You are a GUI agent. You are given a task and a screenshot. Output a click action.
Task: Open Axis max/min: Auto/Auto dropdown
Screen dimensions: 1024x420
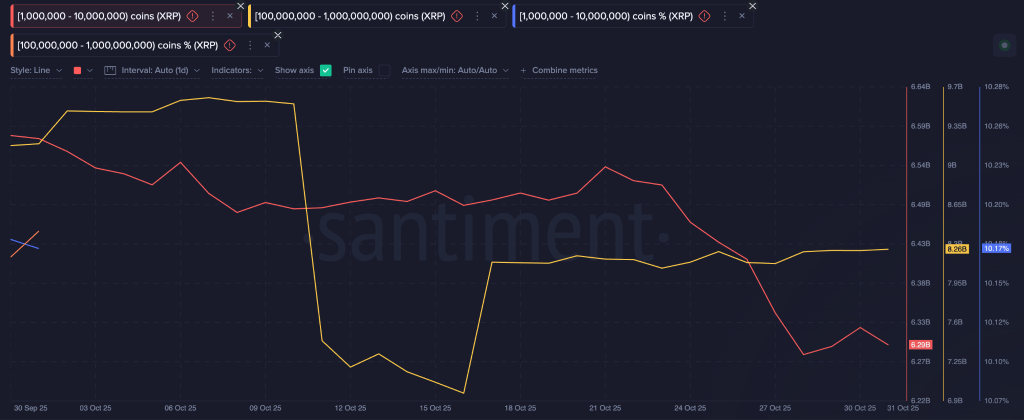[x=455, y=71]
